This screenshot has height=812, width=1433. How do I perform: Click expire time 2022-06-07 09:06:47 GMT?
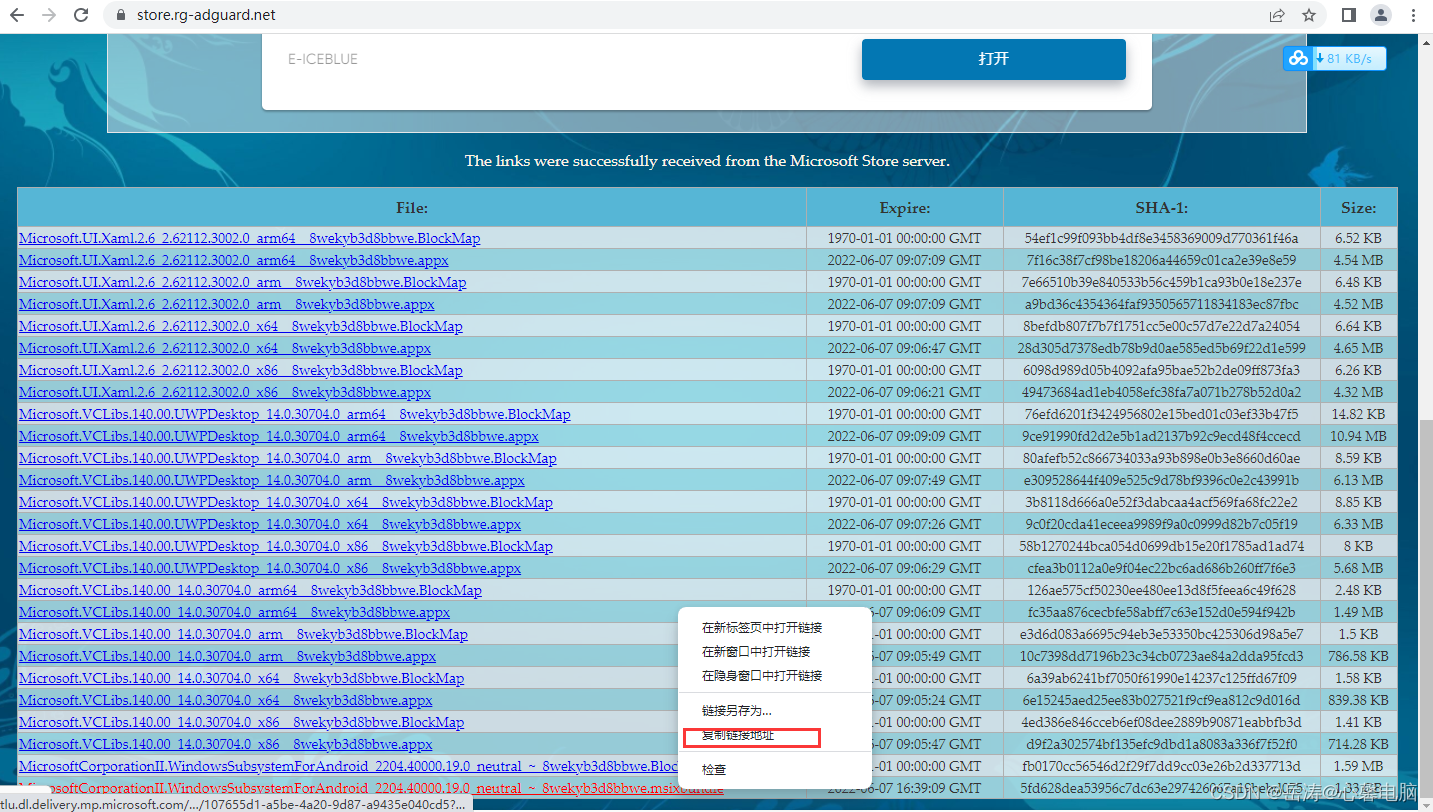pyautogui.click(x=905, y=348)
